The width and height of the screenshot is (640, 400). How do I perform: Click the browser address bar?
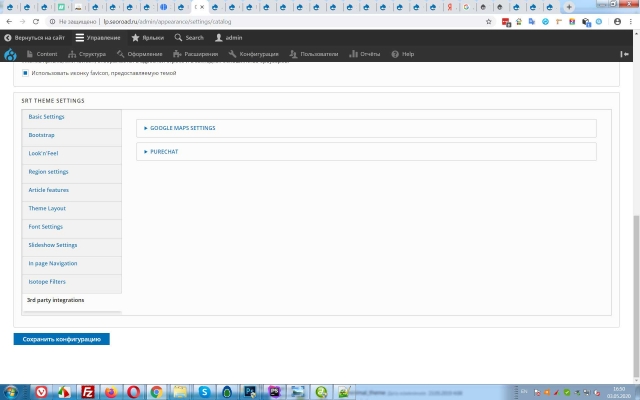pos(300,20)
